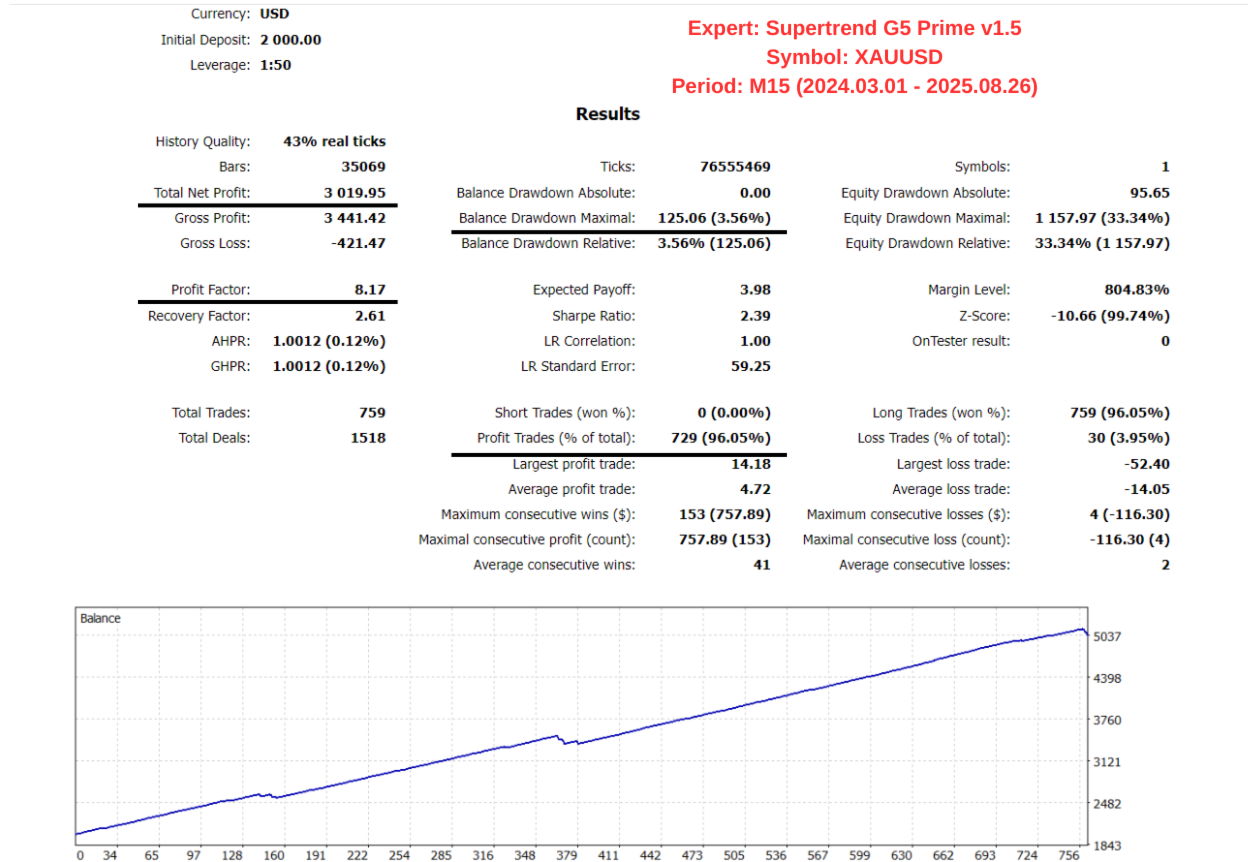
Task: Click Recovery Factor value 2.61
Action: (x=371, y=316)
